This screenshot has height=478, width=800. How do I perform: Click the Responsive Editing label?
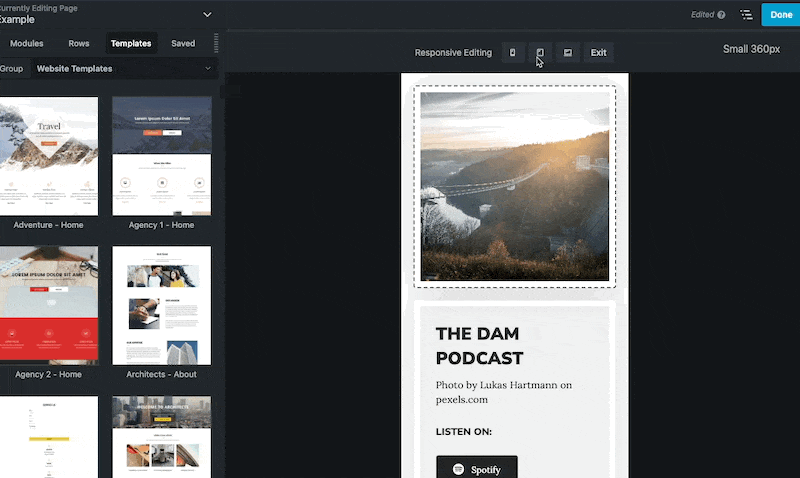tap(453, 53)
